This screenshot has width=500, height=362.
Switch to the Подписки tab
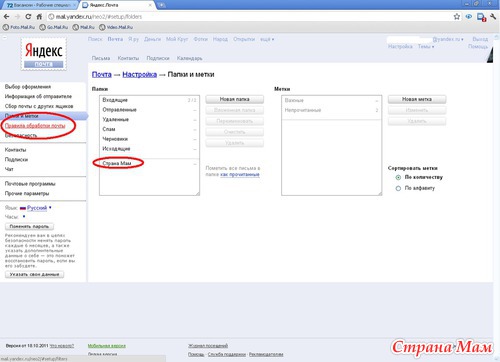[x=158, y=58]
